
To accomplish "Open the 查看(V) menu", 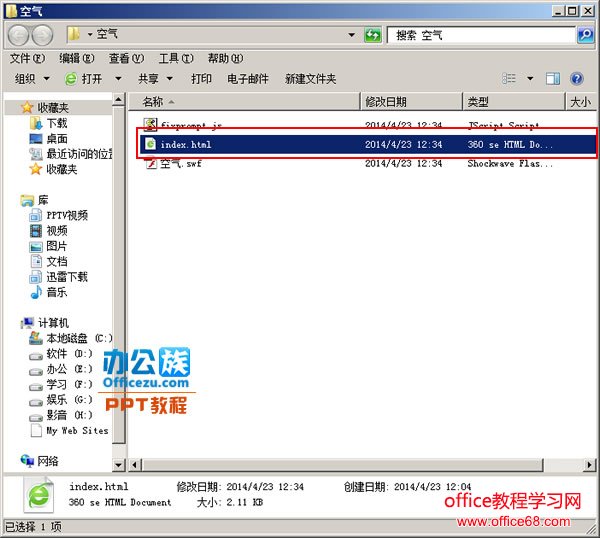I will tap(126, 58).
